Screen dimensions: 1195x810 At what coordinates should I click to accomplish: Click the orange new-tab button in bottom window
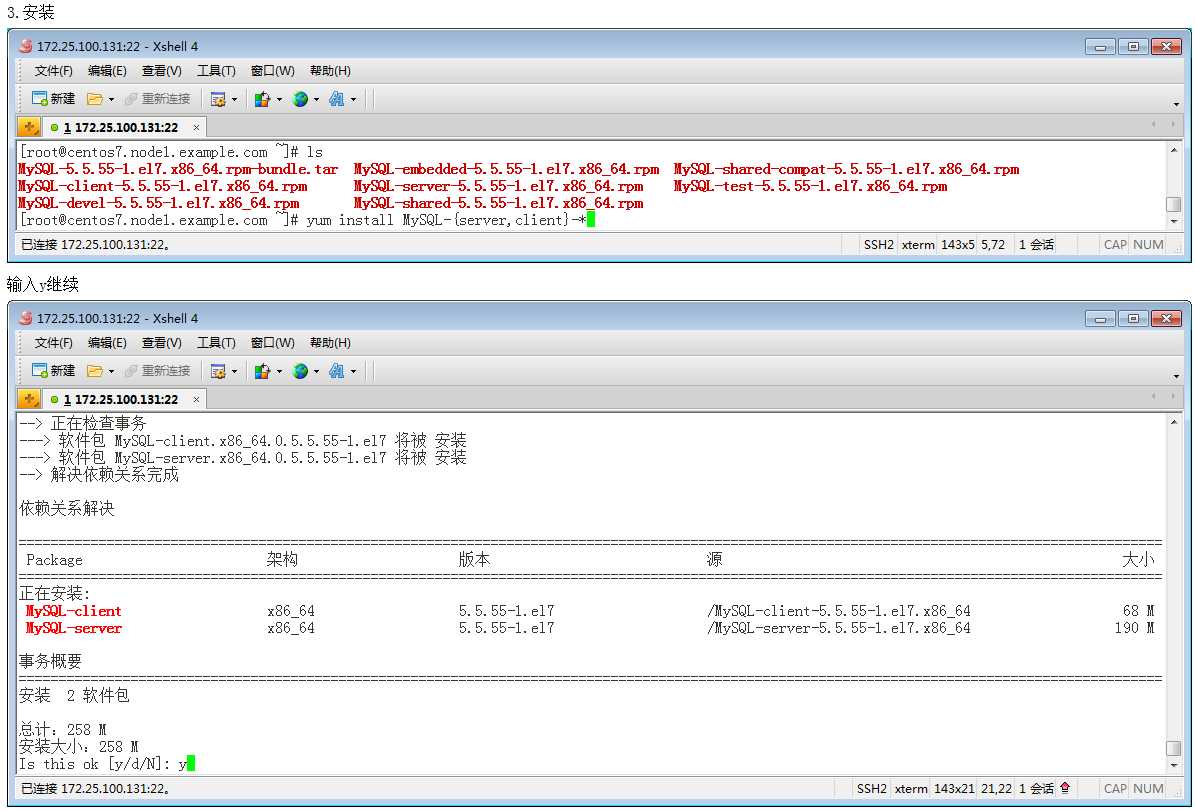pyautogui.click(x=29, y=399)
